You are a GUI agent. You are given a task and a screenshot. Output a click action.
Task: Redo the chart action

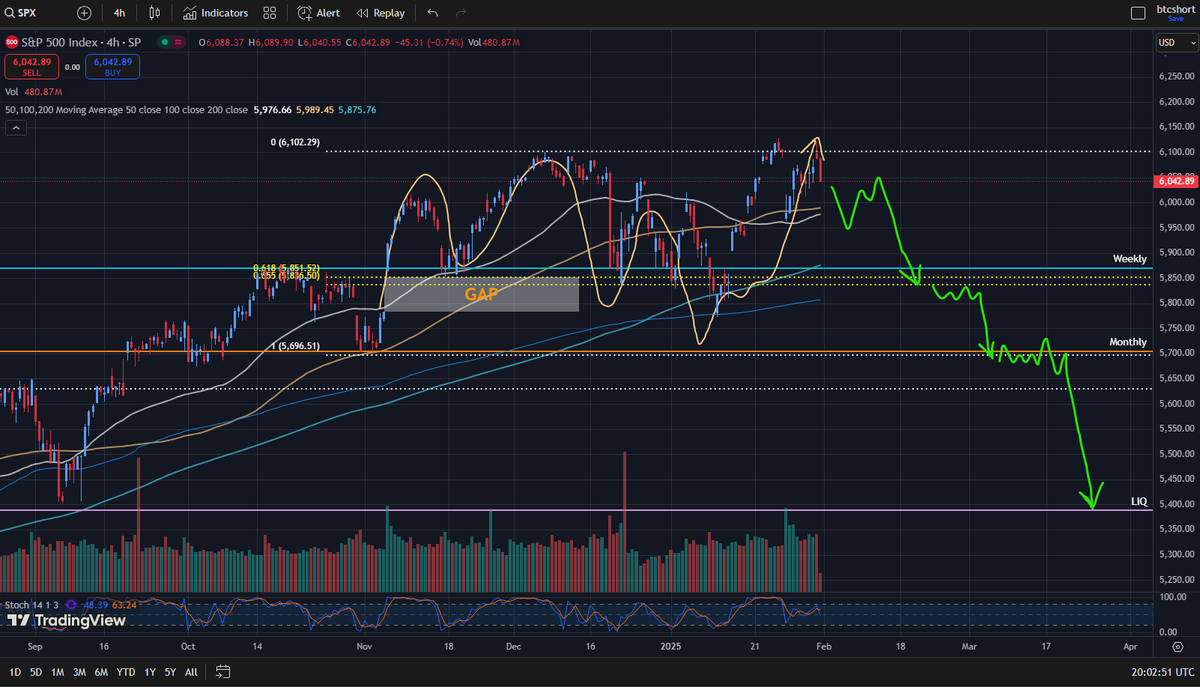pyautogui.click(x=460, y=13)
